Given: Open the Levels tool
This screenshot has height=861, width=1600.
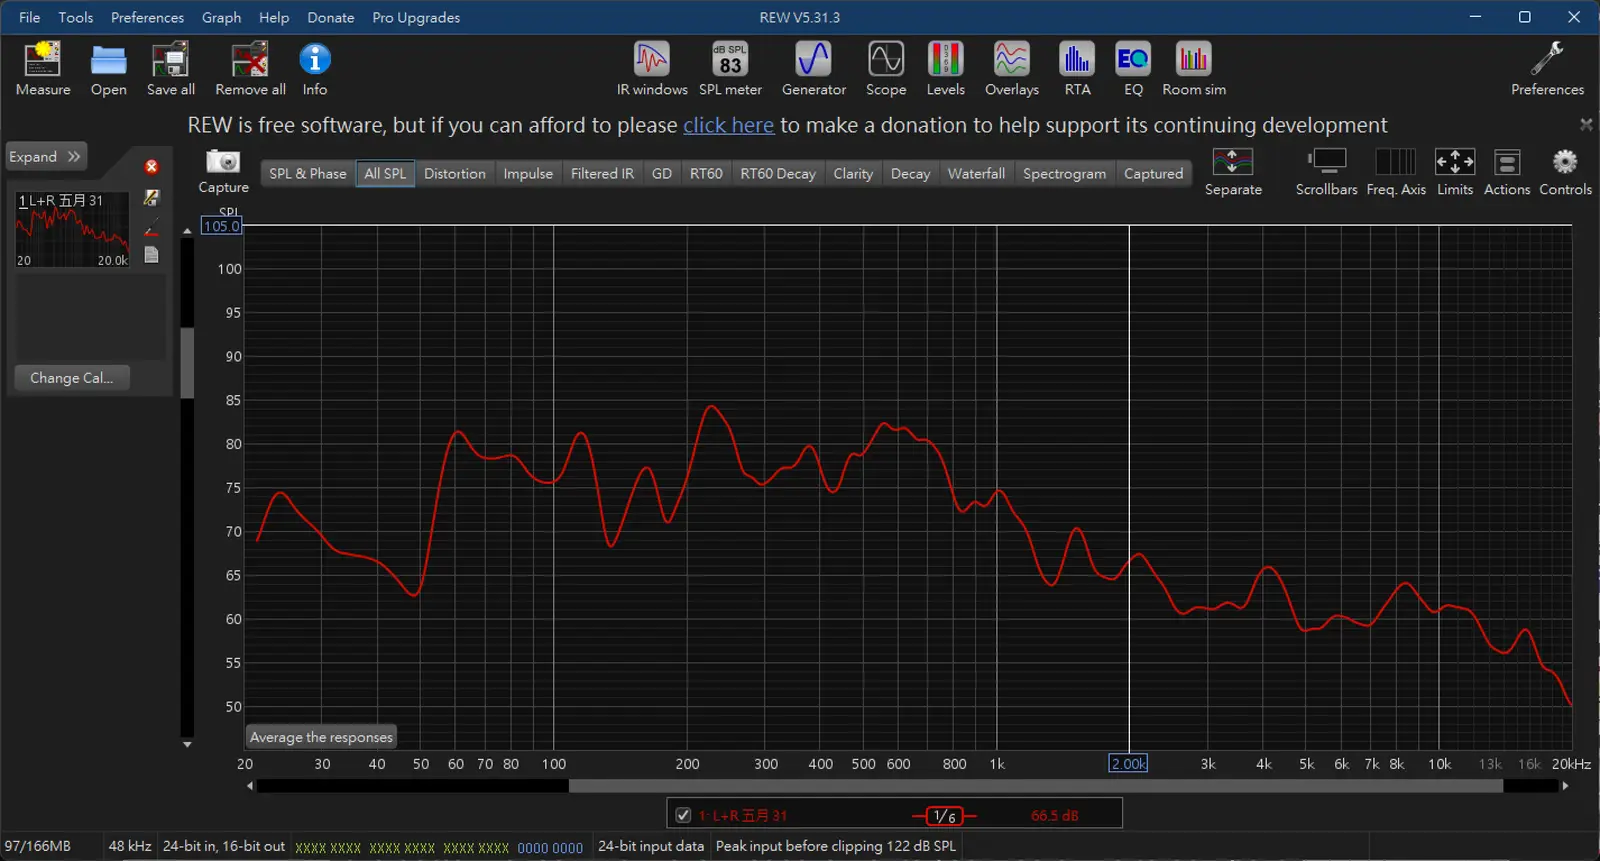Looking at the screenshot, I should 945,68.
